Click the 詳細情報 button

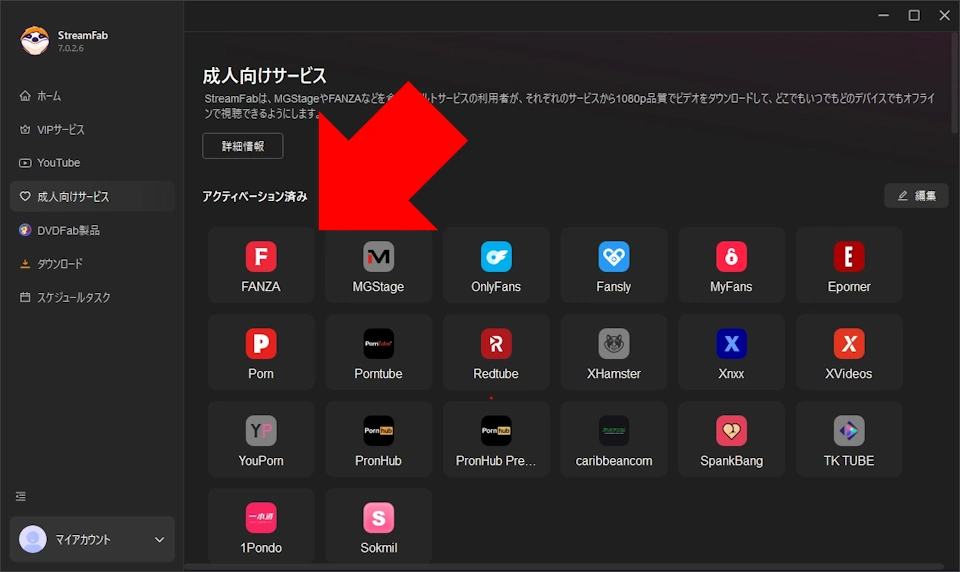[242, 146]
